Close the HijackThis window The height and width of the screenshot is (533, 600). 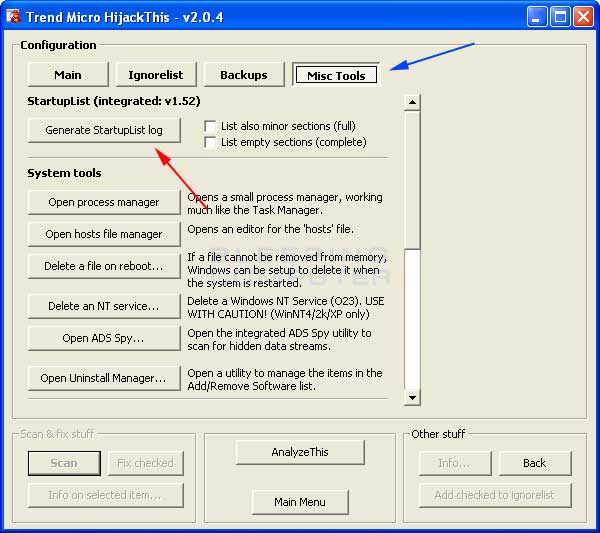(x=584, y=17)
